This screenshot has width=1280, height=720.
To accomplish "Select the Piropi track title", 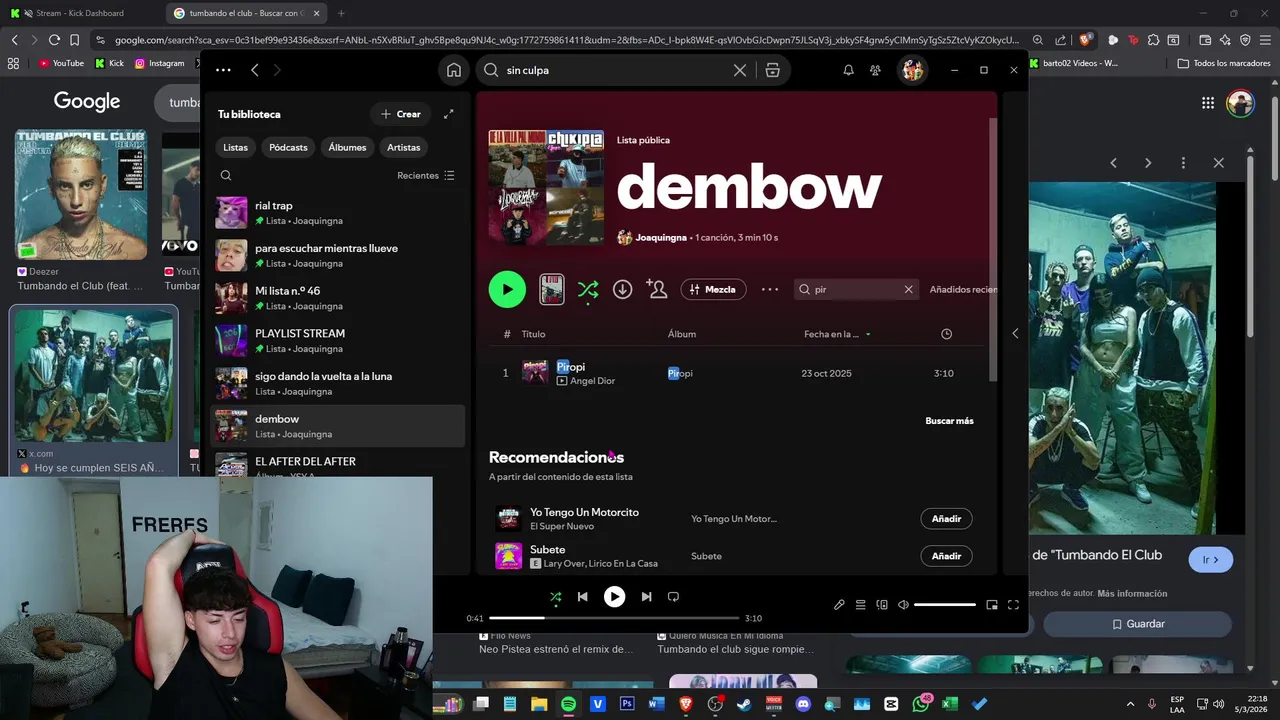I will pos(571,367).
